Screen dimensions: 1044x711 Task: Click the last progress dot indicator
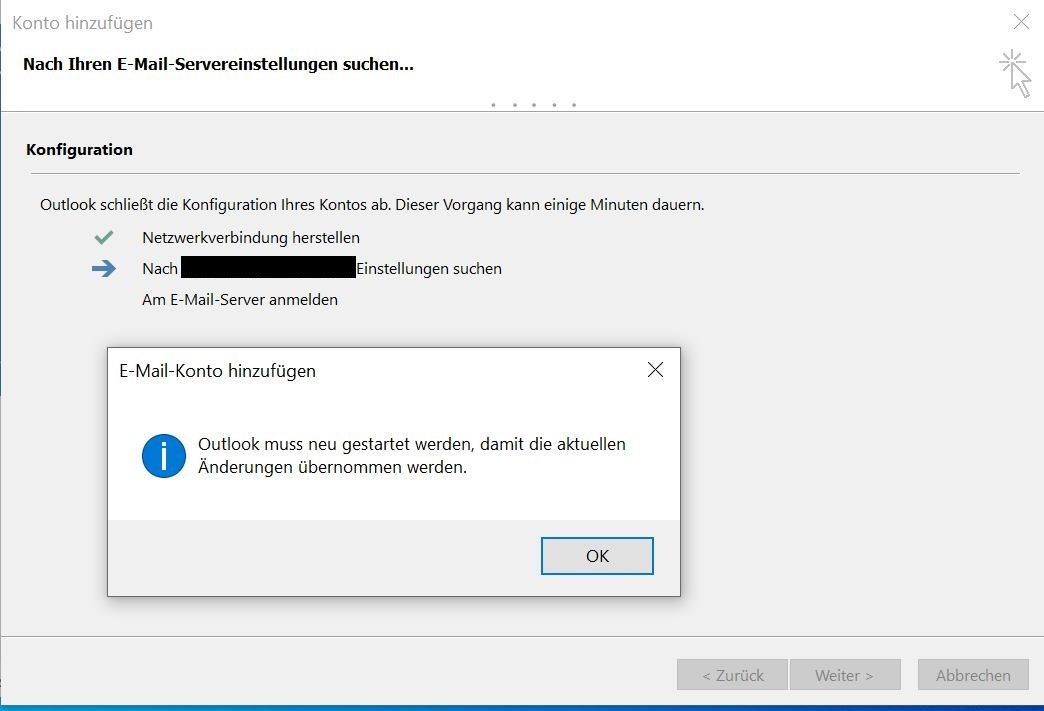pos(573,104)
